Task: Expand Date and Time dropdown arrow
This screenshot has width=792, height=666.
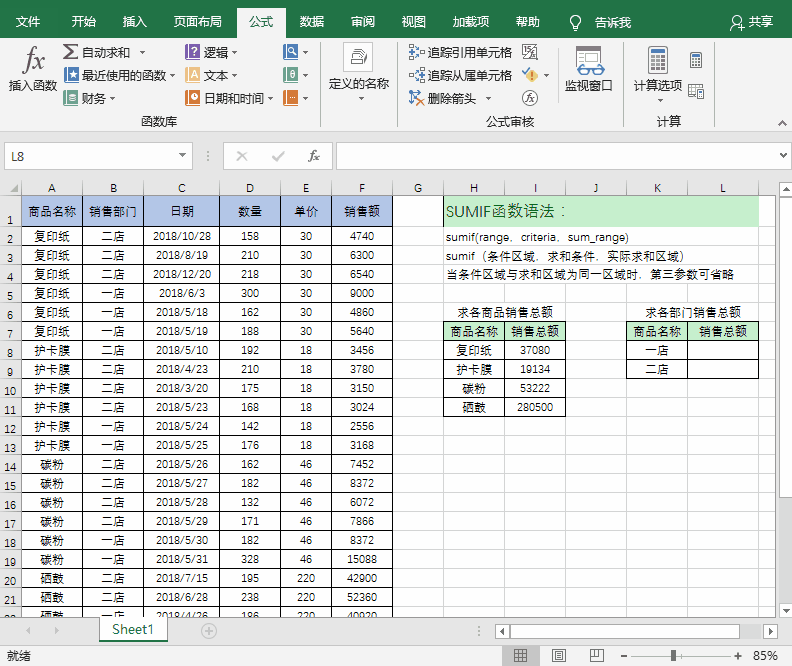Action: [271, 98]
